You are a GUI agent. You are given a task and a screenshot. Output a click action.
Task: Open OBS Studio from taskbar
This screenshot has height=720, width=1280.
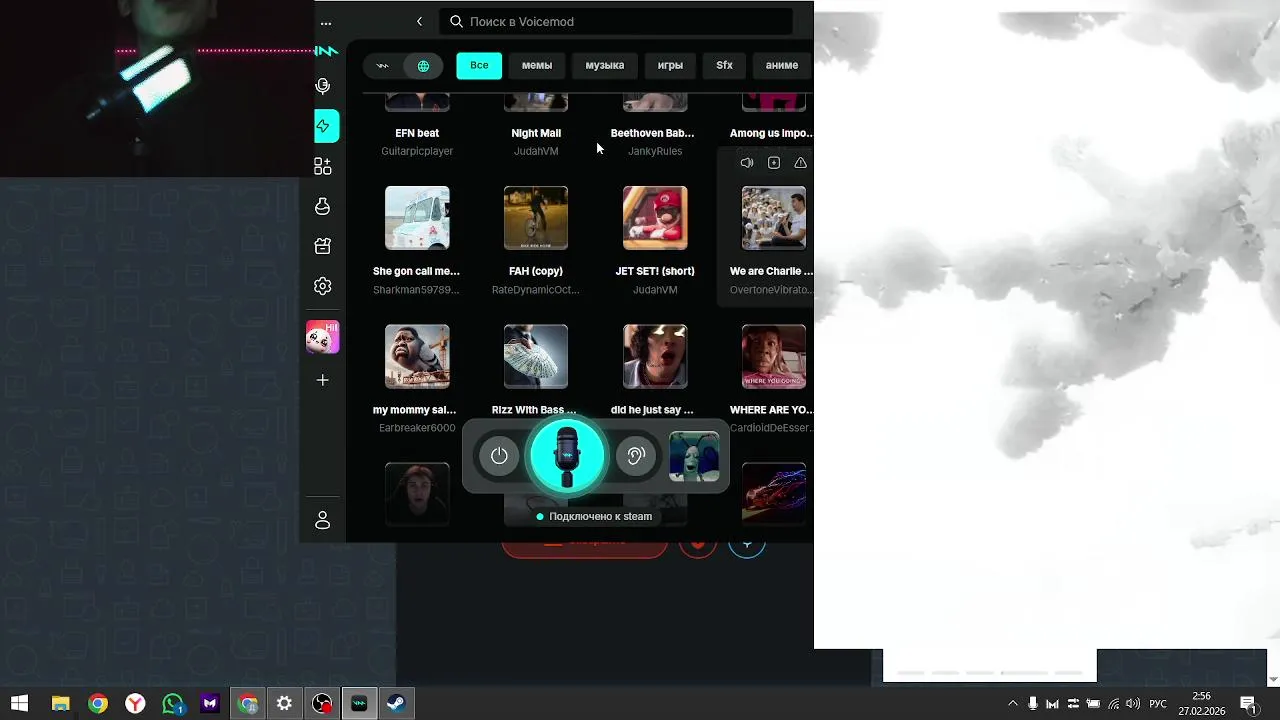(x=322, y=704)
